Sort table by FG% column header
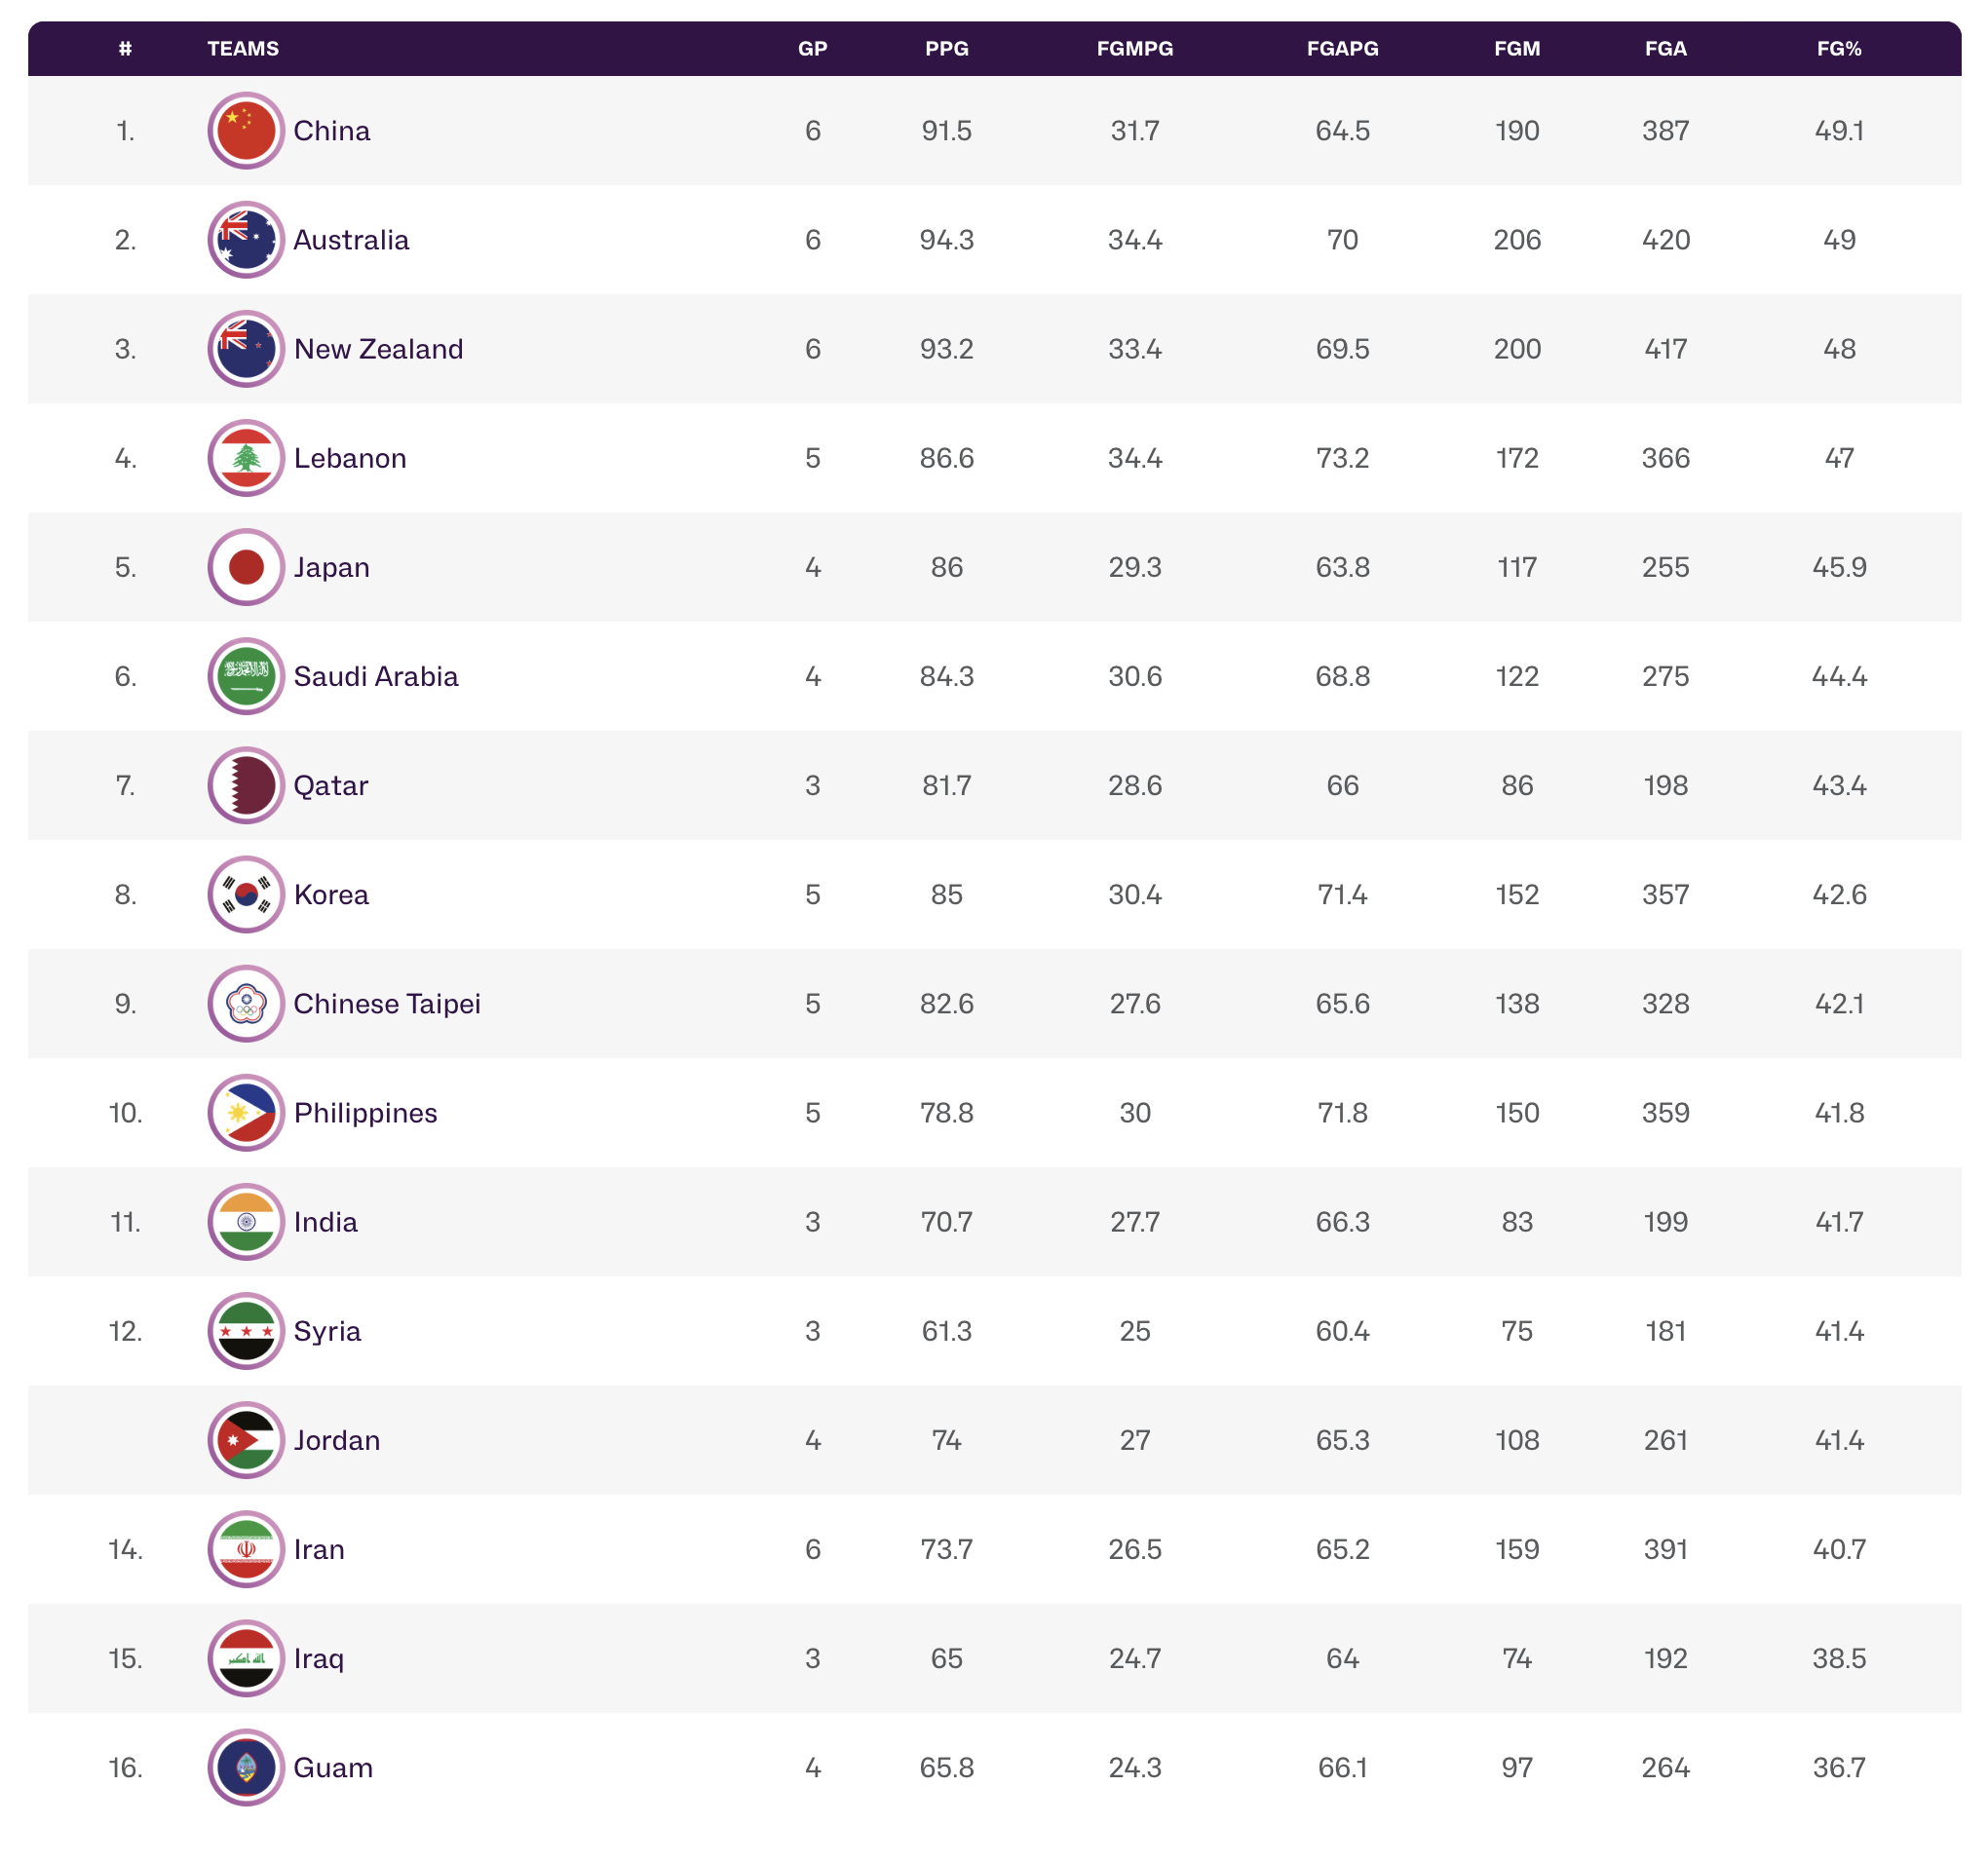This screenshot has height=1863, width=1988. pos(1838,49)
